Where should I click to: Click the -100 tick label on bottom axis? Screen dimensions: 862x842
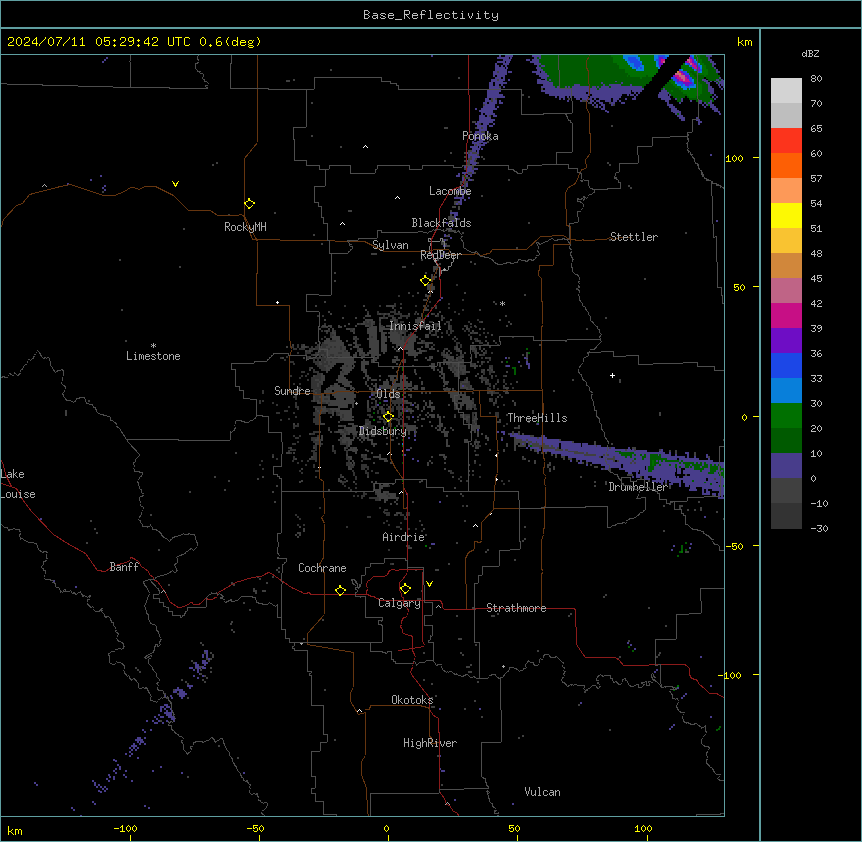click(x=125, y=828)
